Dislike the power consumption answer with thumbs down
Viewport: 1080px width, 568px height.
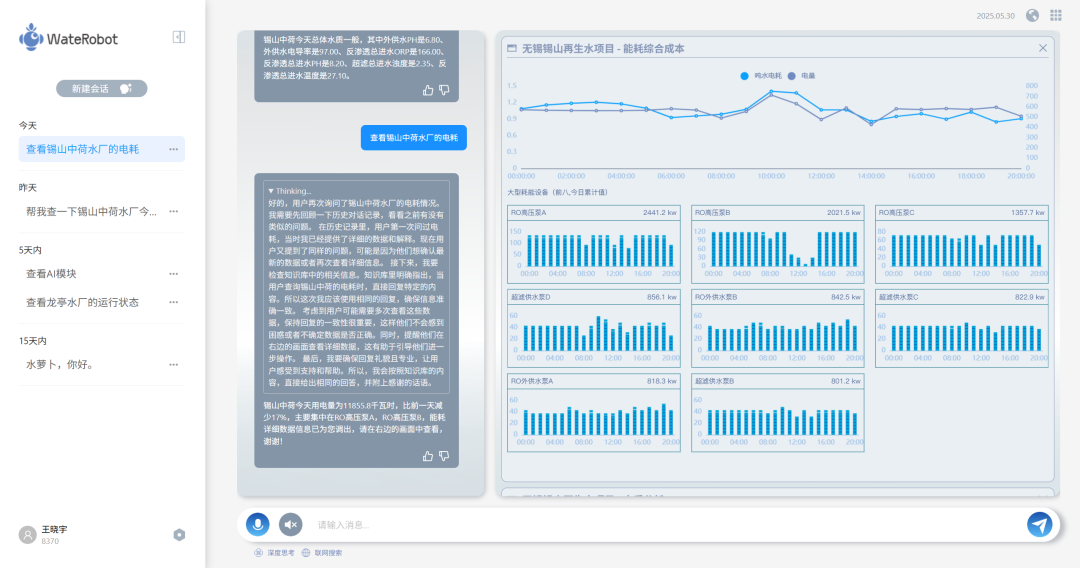[444, 456]
